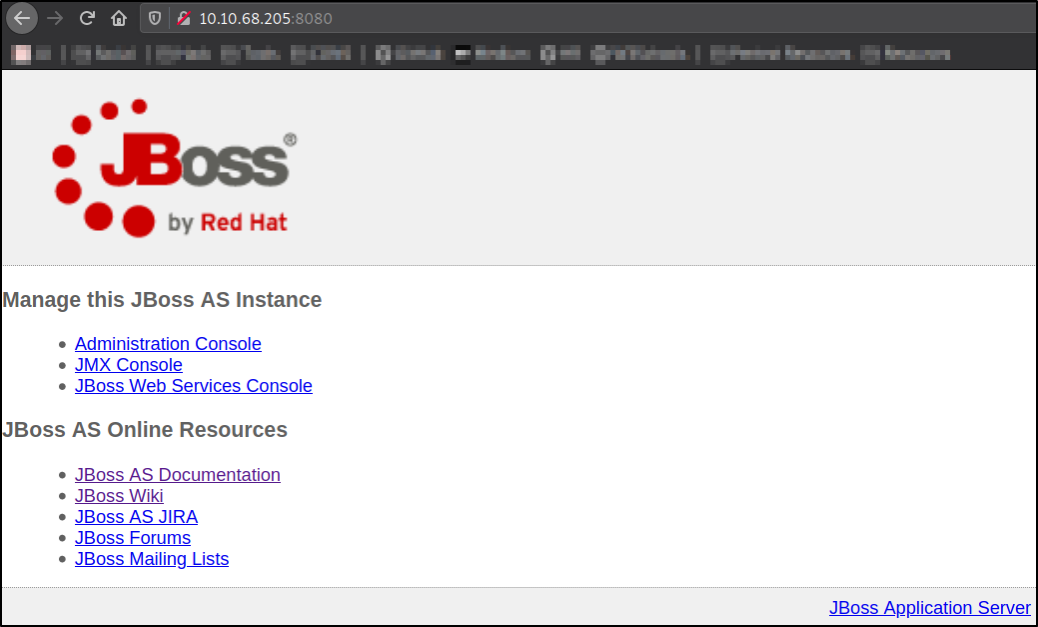This screenshot has width=1038, height=627.
Task: Select the 'Manage this JBoss AS Instance' heading
Action: (162, 300)
